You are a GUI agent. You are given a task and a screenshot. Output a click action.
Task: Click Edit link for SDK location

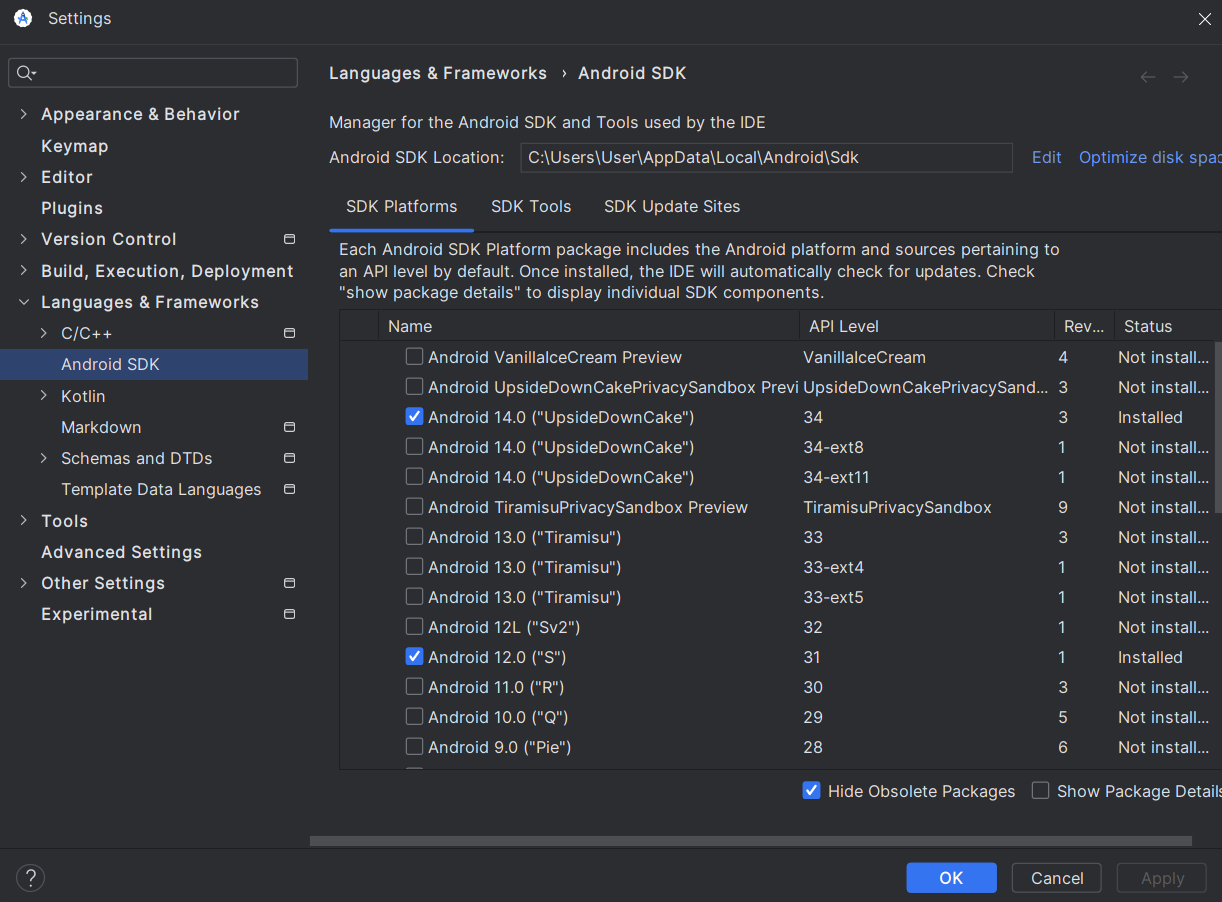(x=1047, y=157)
